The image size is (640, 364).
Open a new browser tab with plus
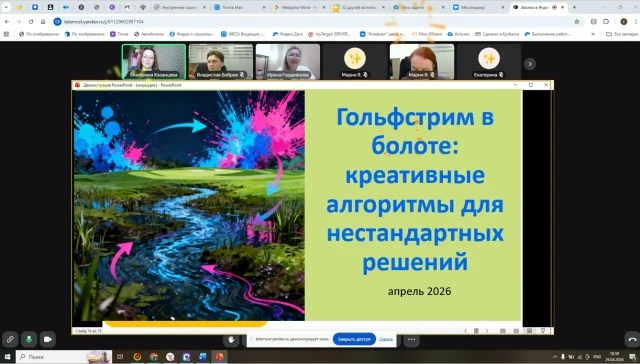tap(574, 7)
